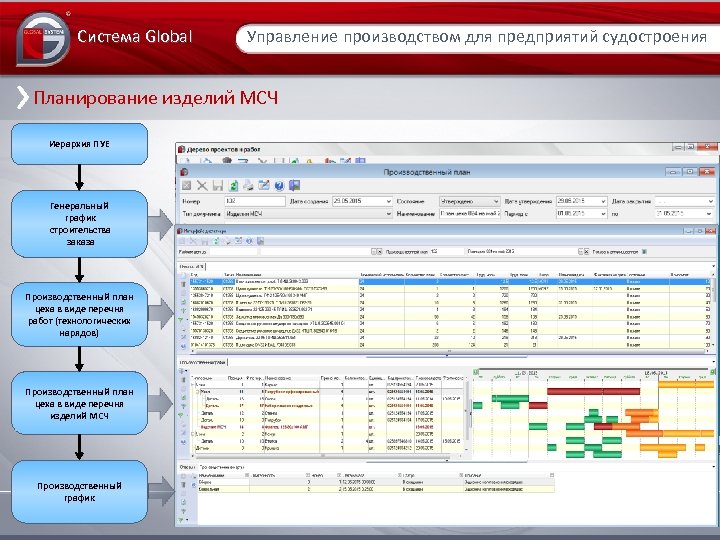Click the Наименование input field
The width and height of the screenshot is (720, 540).
470,214
